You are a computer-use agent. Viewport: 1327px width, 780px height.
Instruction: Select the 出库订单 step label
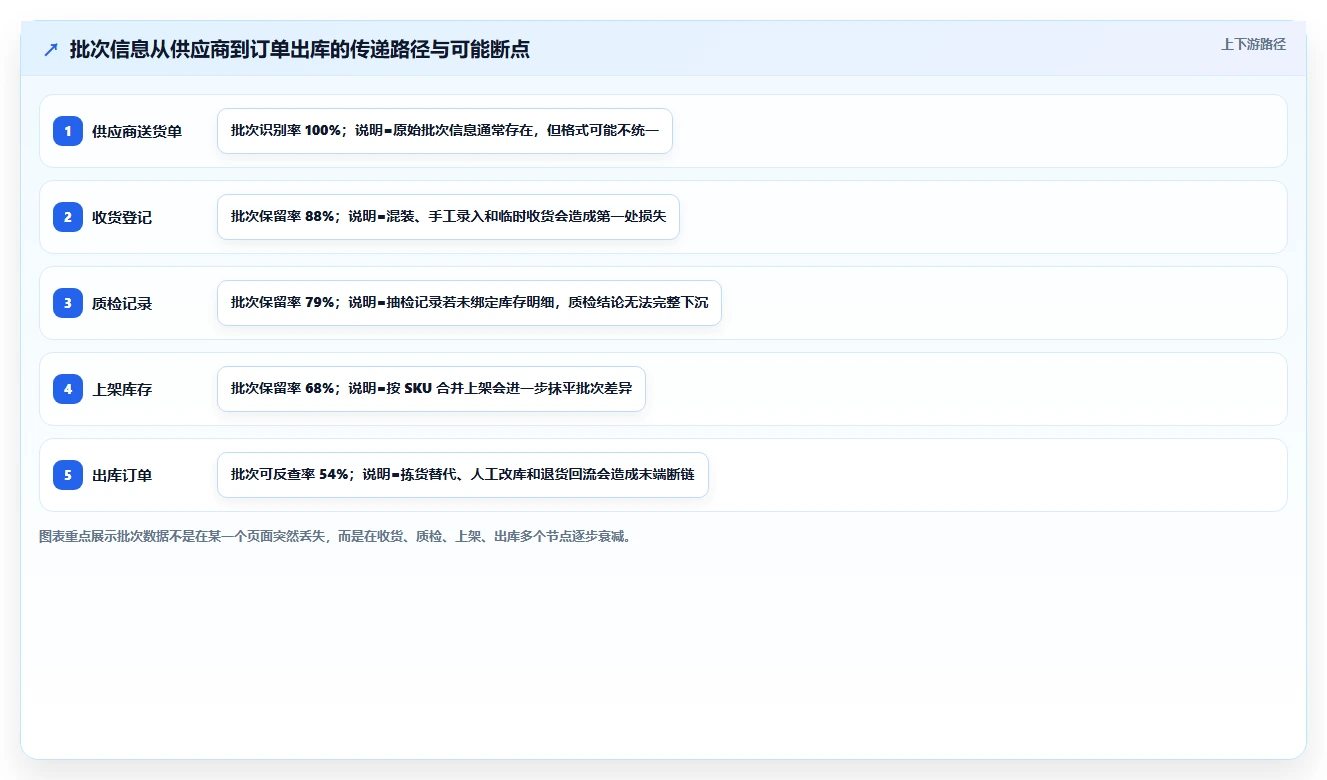click(x=122, y=475)
